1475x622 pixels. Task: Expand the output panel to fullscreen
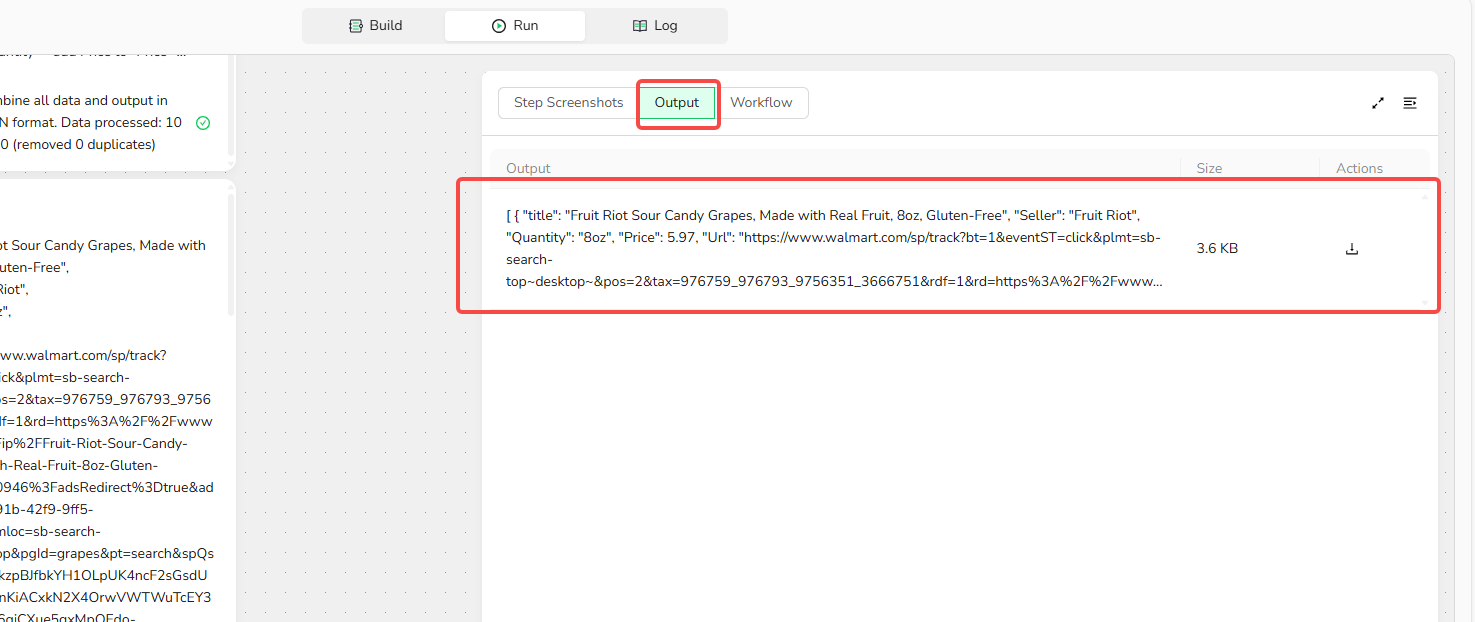(x=1378, y=103)
